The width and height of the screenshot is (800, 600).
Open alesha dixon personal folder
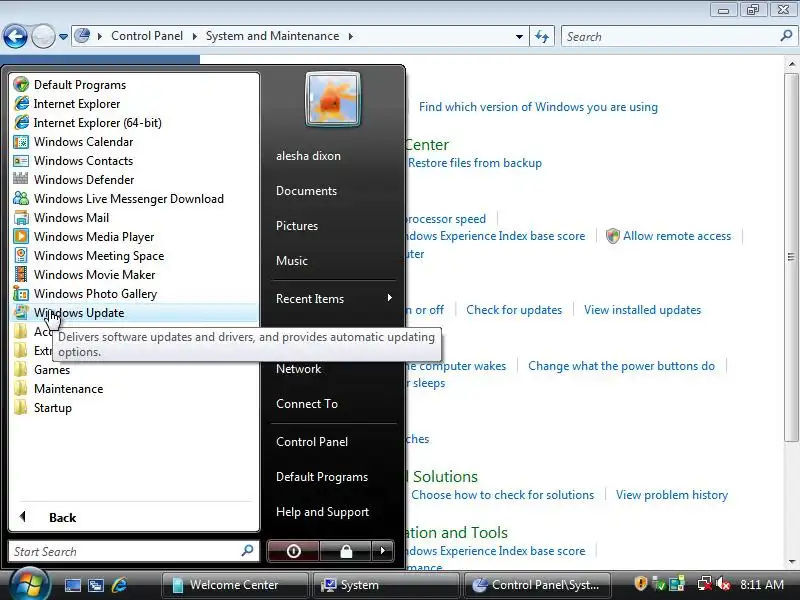click(x=308, y=156)
